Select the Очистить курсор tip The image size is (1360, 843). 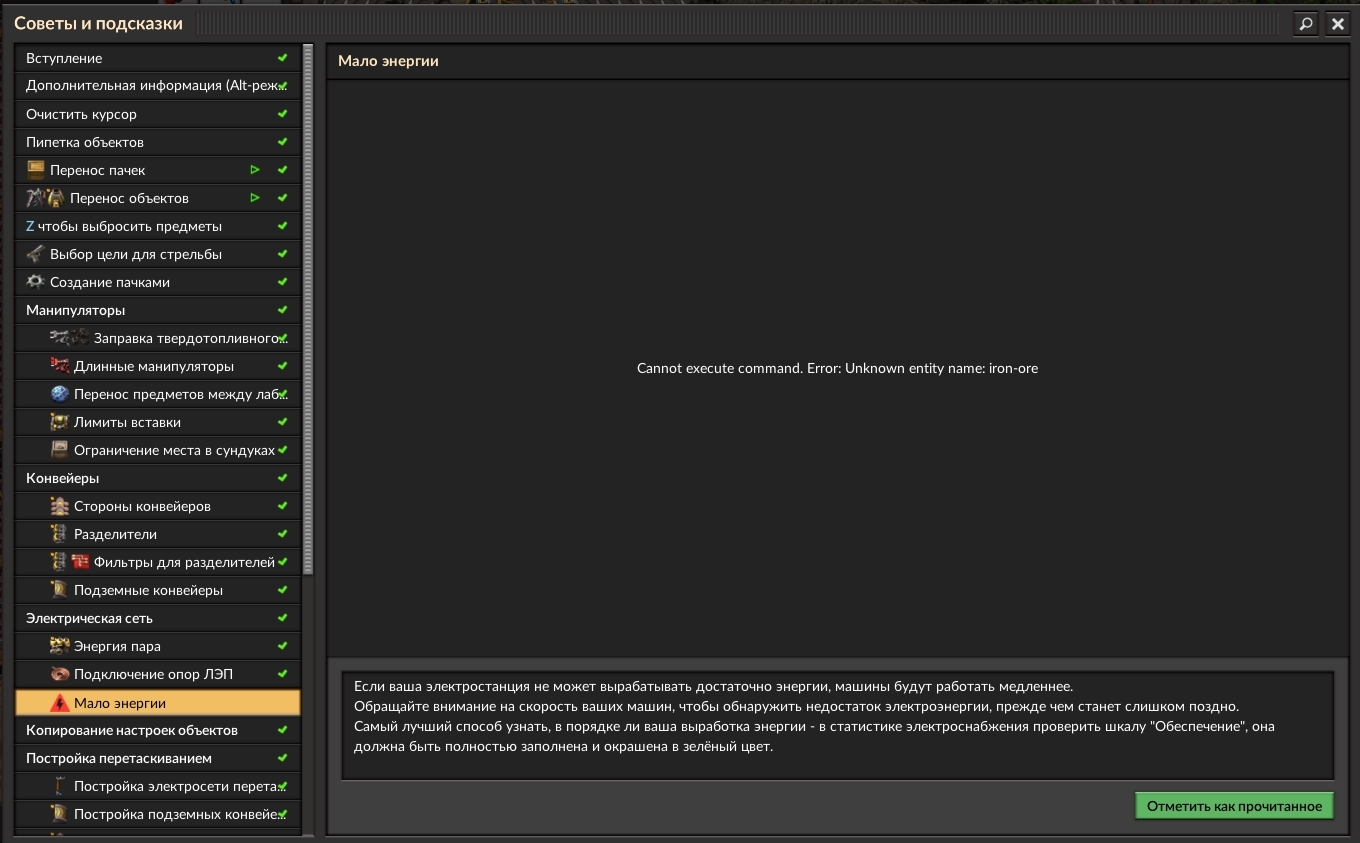coord(158,114)
